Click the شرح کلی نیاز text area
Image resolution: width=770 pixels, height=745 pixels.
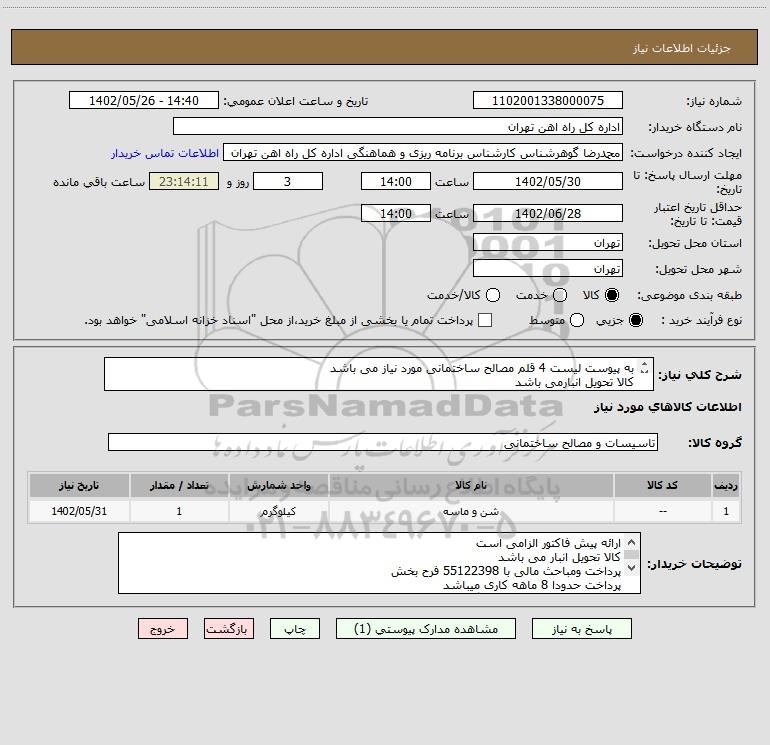[x=379, y=374]
